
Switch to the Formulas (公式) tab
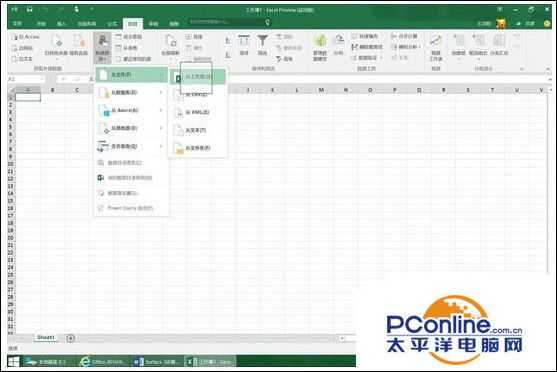click(x=112, y=23)
